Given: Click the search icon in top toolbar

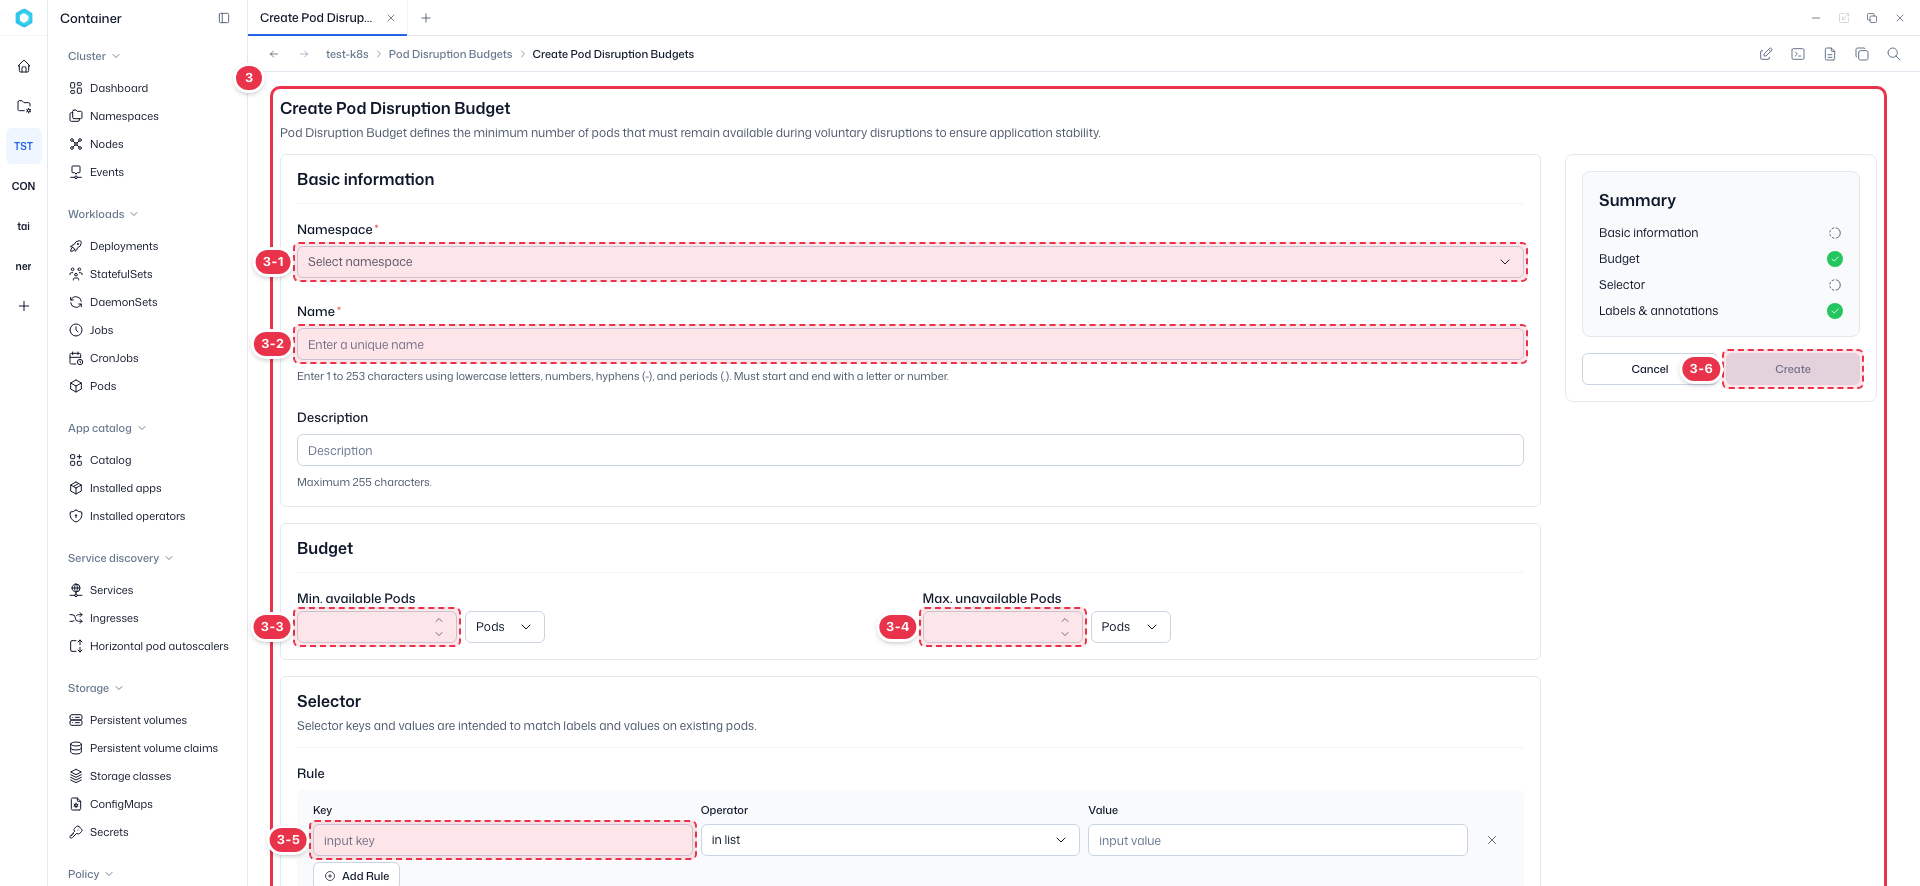Looking at the screenshot, I should tap(1893, 54).
